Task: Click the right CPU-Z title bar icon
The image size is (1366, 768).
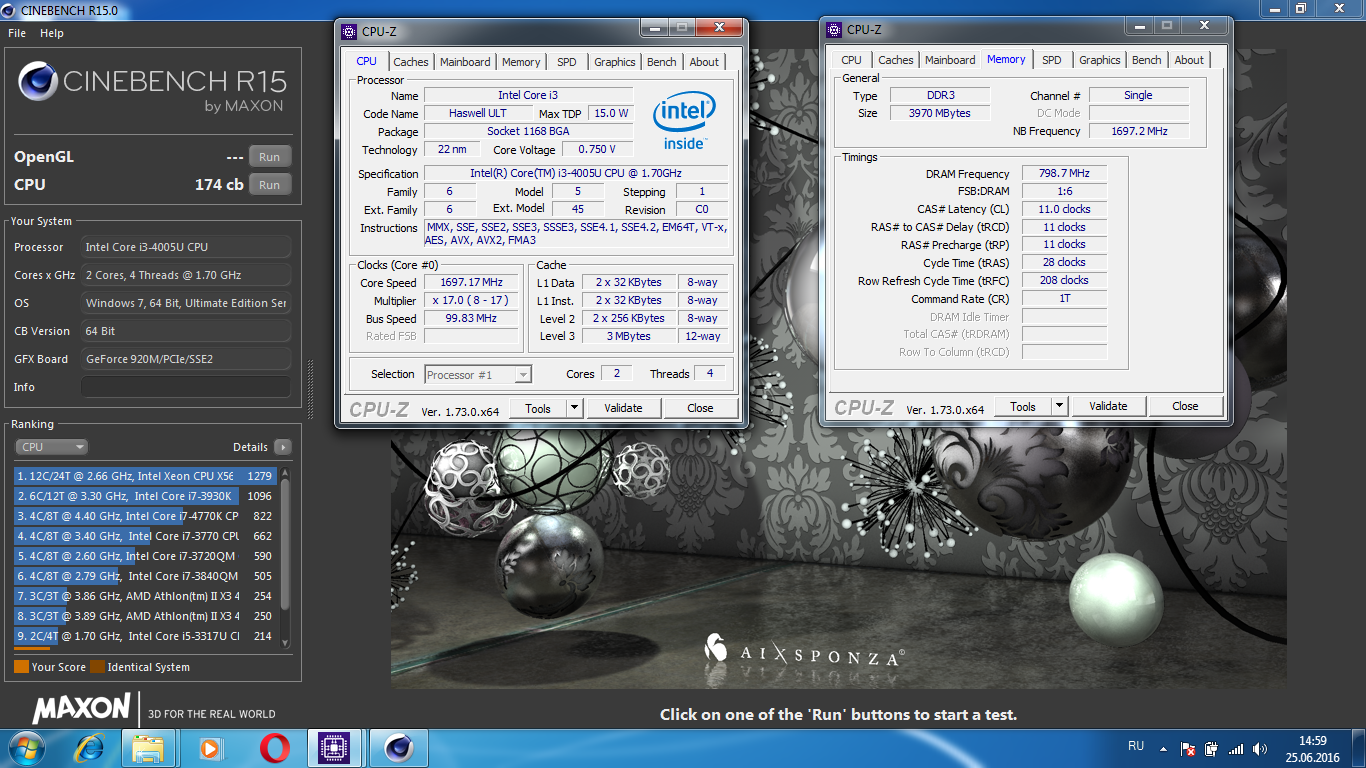Action: coord(833,29)
